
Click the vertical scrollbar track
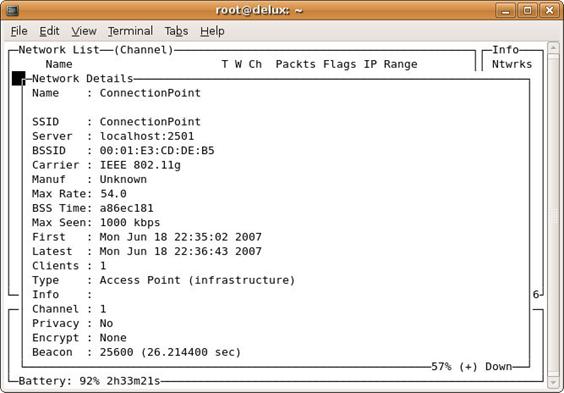point(553,216)
